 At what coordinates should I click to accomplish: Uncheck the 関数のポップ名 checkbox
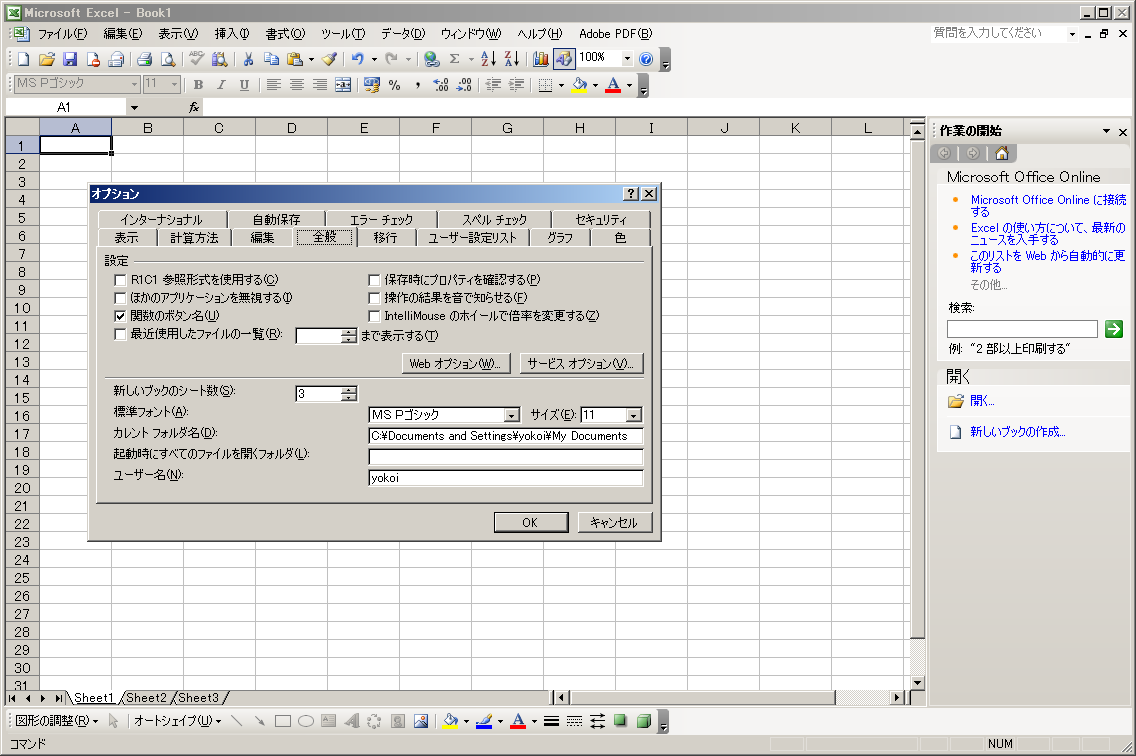click(121, 316)
